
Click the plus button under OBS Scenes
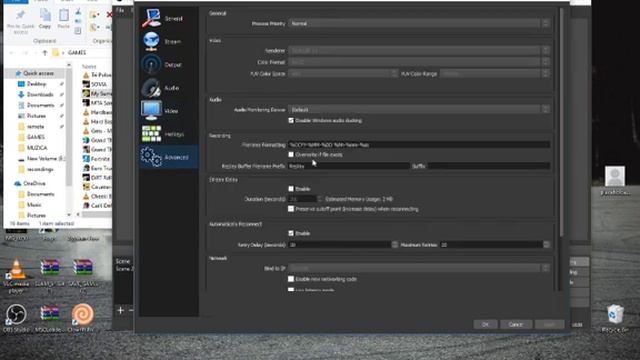click(x=120, y=311)
